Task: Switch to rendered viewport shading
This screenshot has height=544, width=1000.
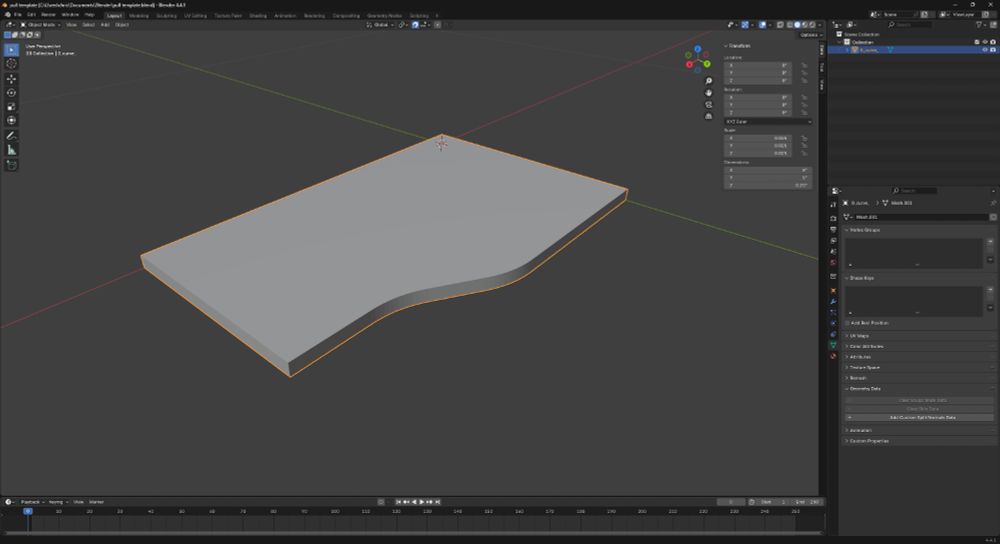Action: pyautogui.click(x=812, y=25)
